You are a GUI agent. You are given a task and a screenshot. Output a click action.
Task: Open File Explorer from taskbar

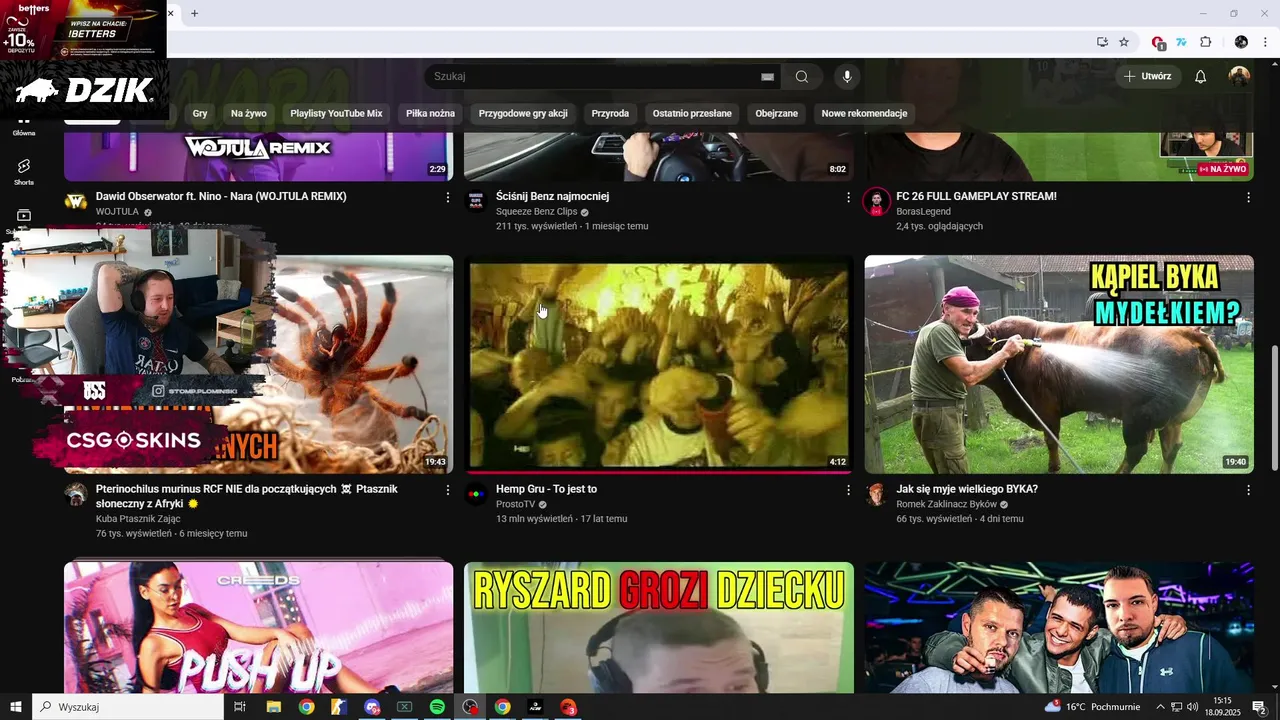(x=273, y=707)
